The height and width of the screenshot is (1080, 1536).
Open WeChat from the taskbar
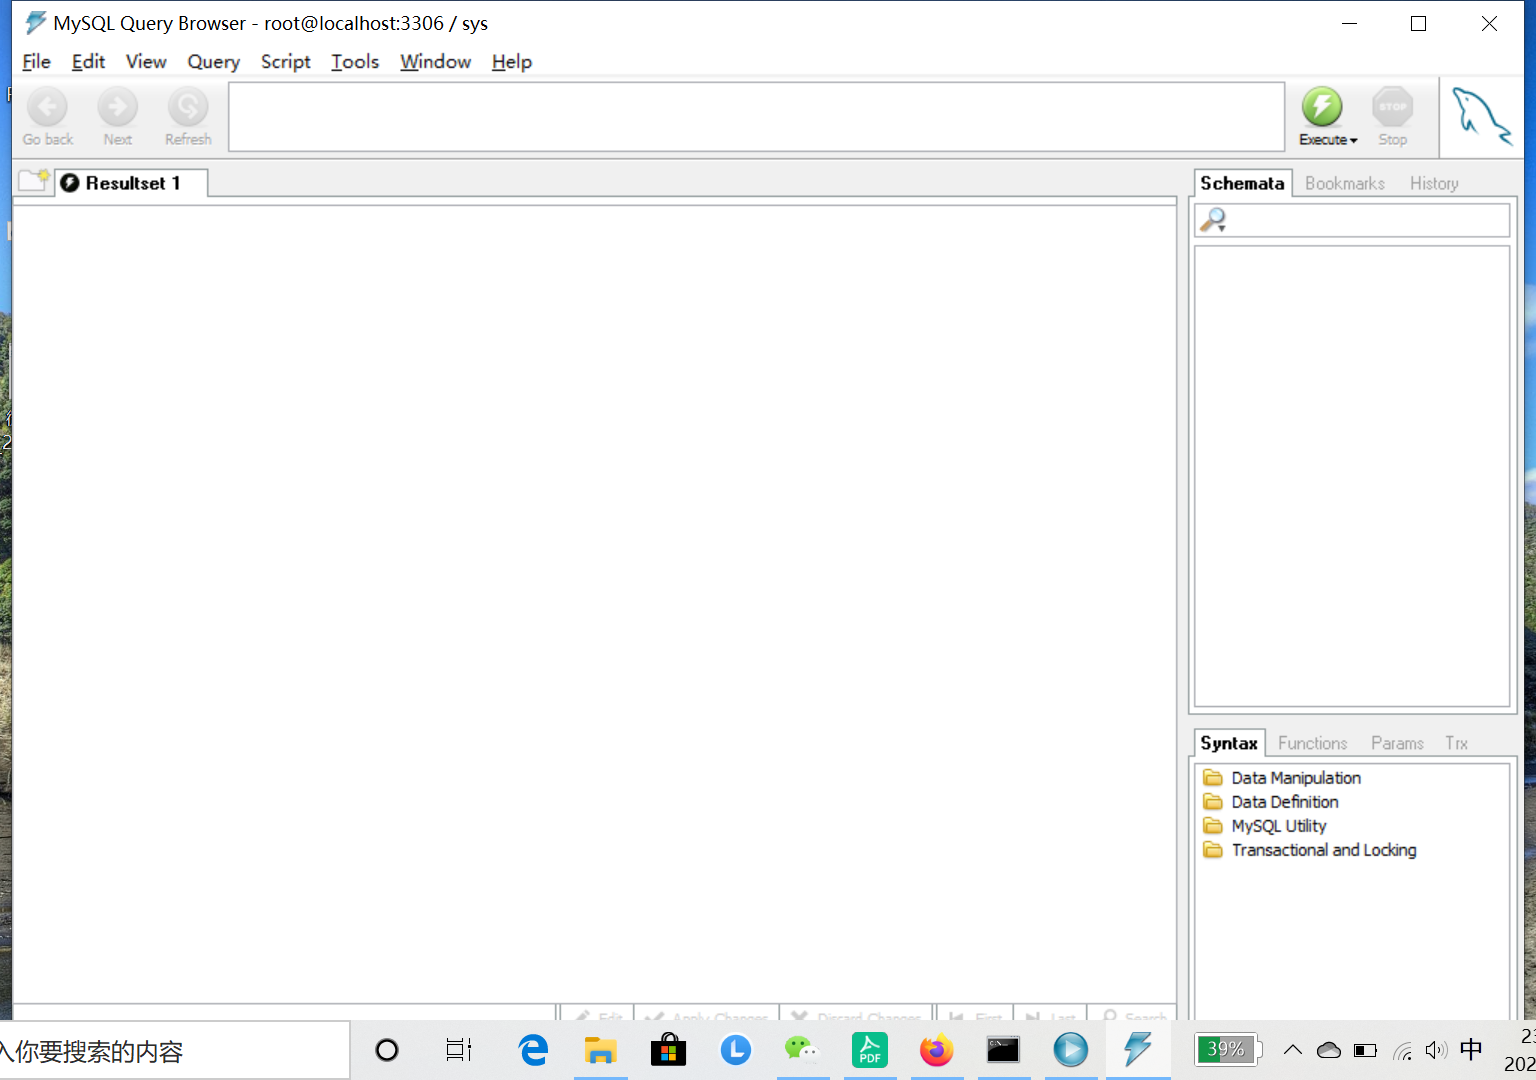(x=801, y=1050)
